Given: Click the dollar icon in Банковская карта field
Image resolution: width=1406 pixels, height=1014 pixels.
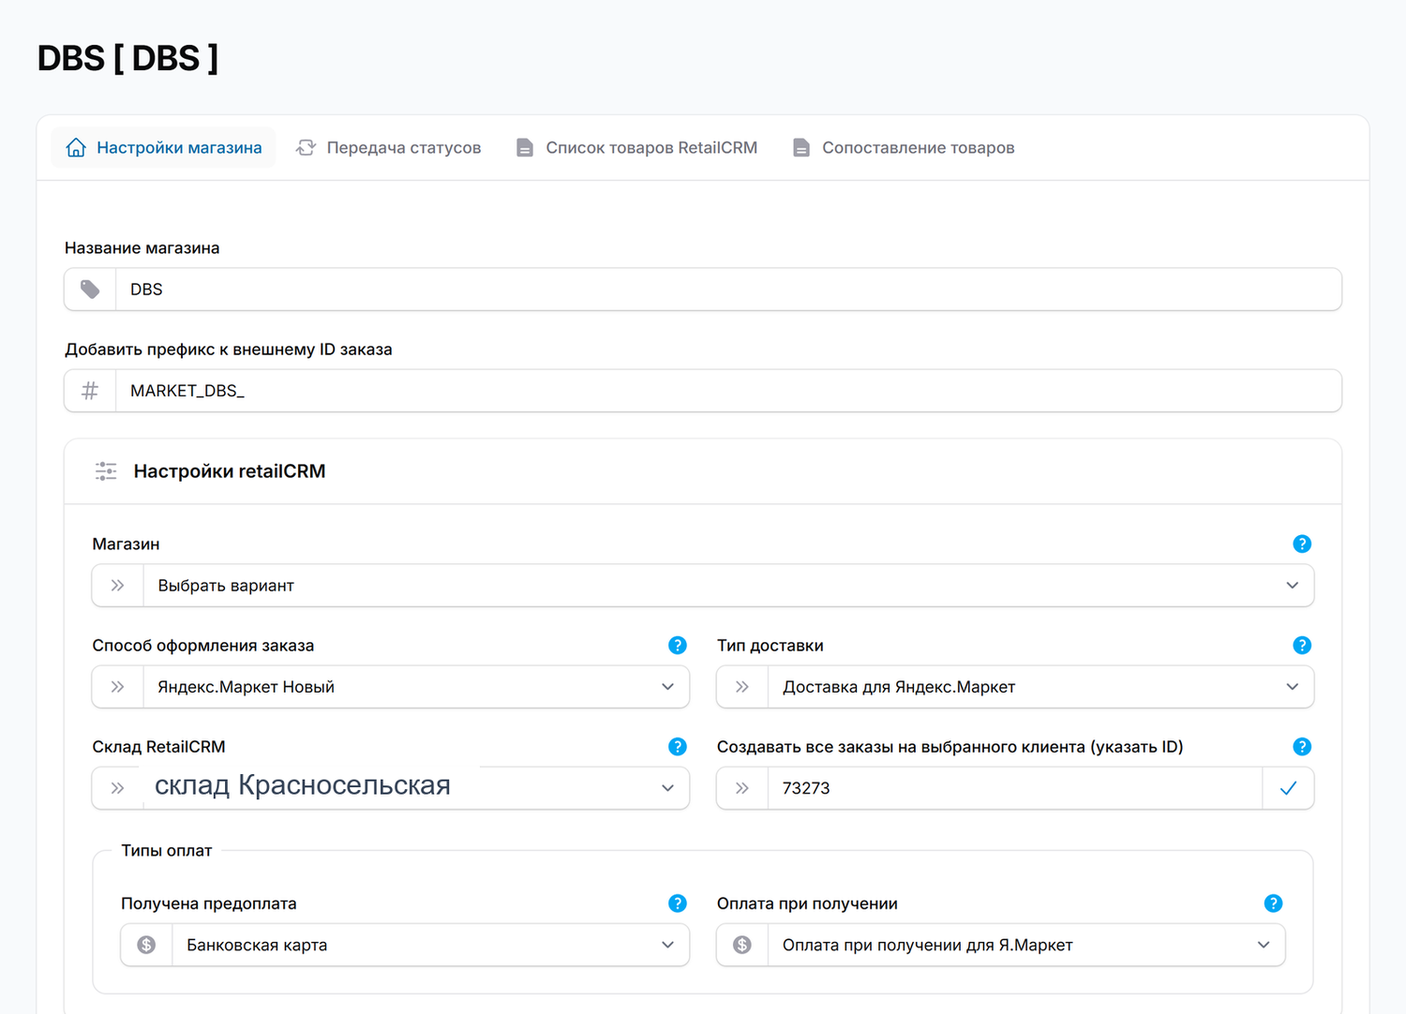Looking at the screenshot, I should pyautogui.click(x=147, y=945).
